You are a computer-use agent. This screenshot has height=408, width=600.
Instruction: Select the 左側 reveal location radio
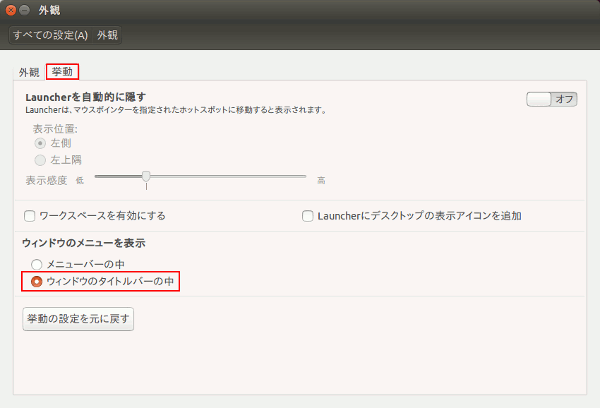click(x=40, y=143)
